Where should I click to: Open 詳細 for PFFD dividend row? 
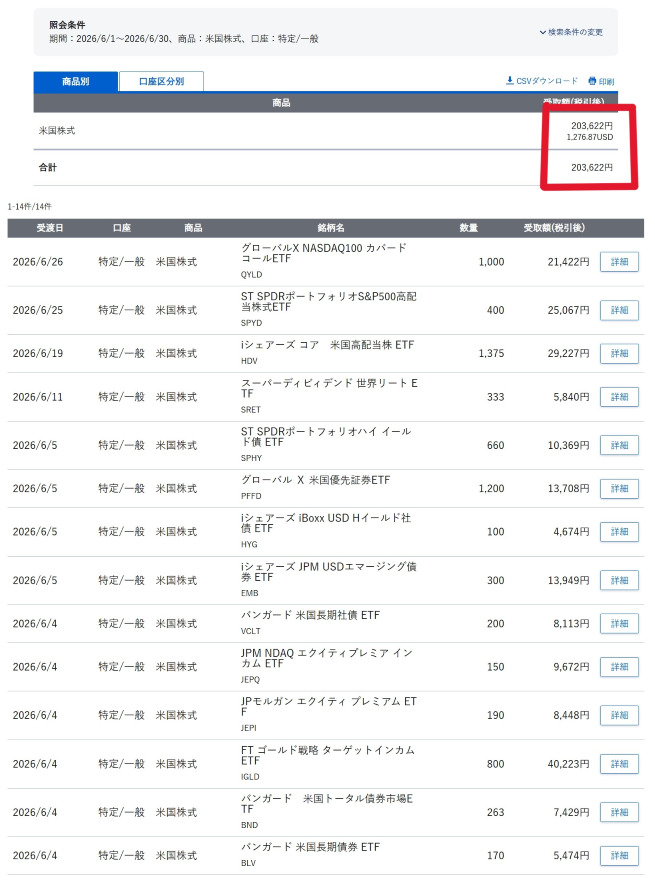(619, 489)
